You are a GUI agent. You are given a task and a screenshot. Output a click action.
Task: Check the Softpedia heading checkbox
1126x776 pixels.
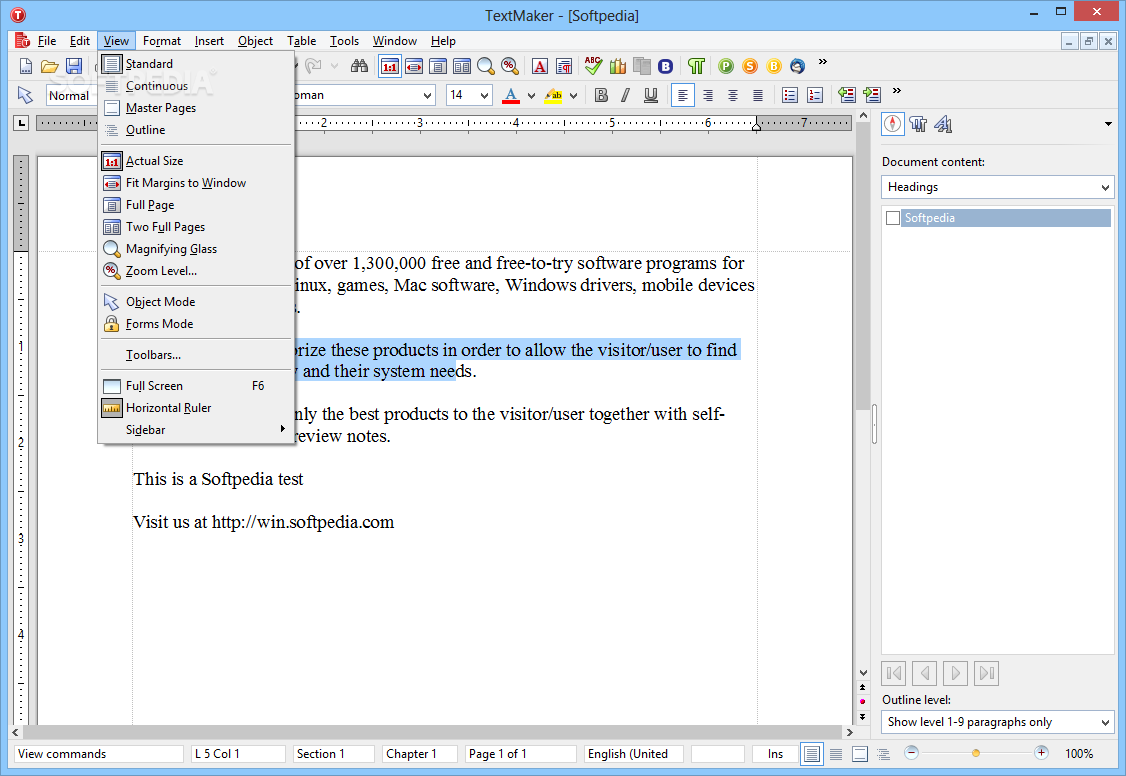click(x=893, y=218)
